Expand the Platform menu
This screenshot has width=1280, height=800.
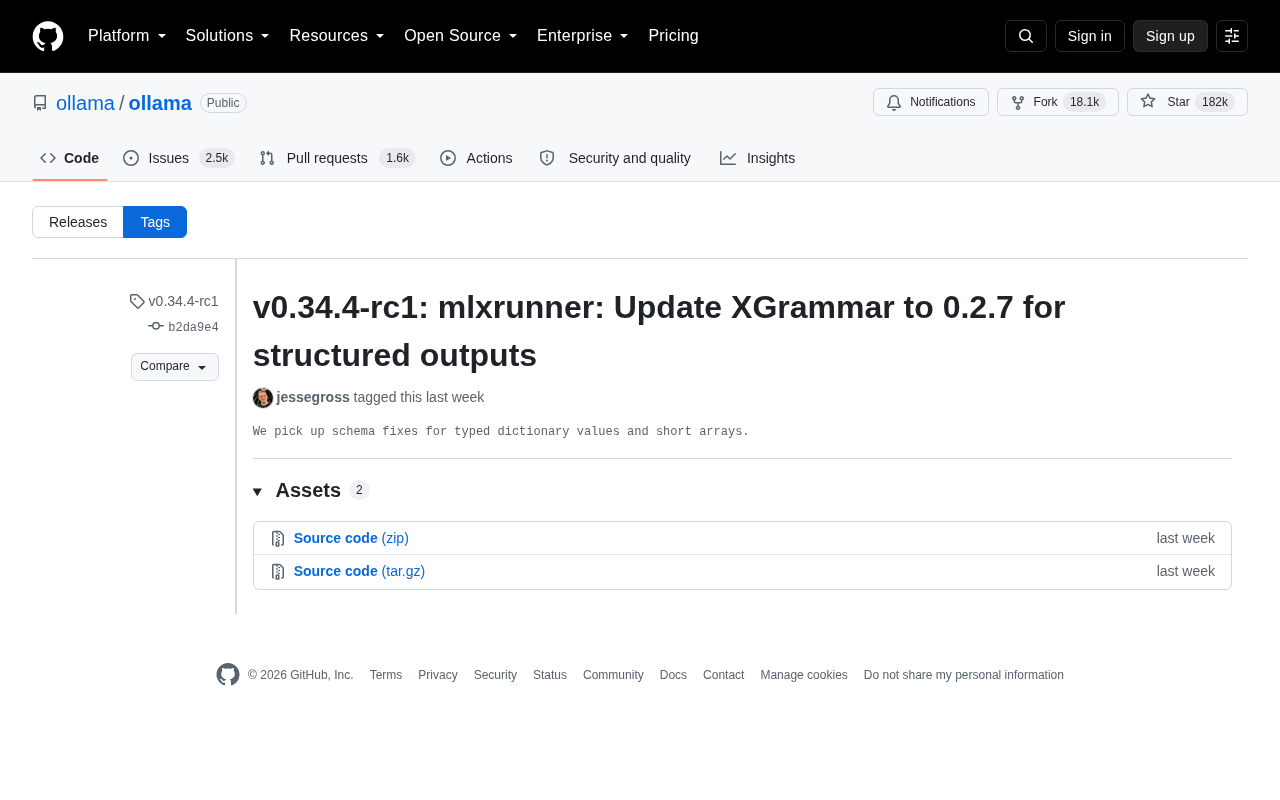click(127, 36)
